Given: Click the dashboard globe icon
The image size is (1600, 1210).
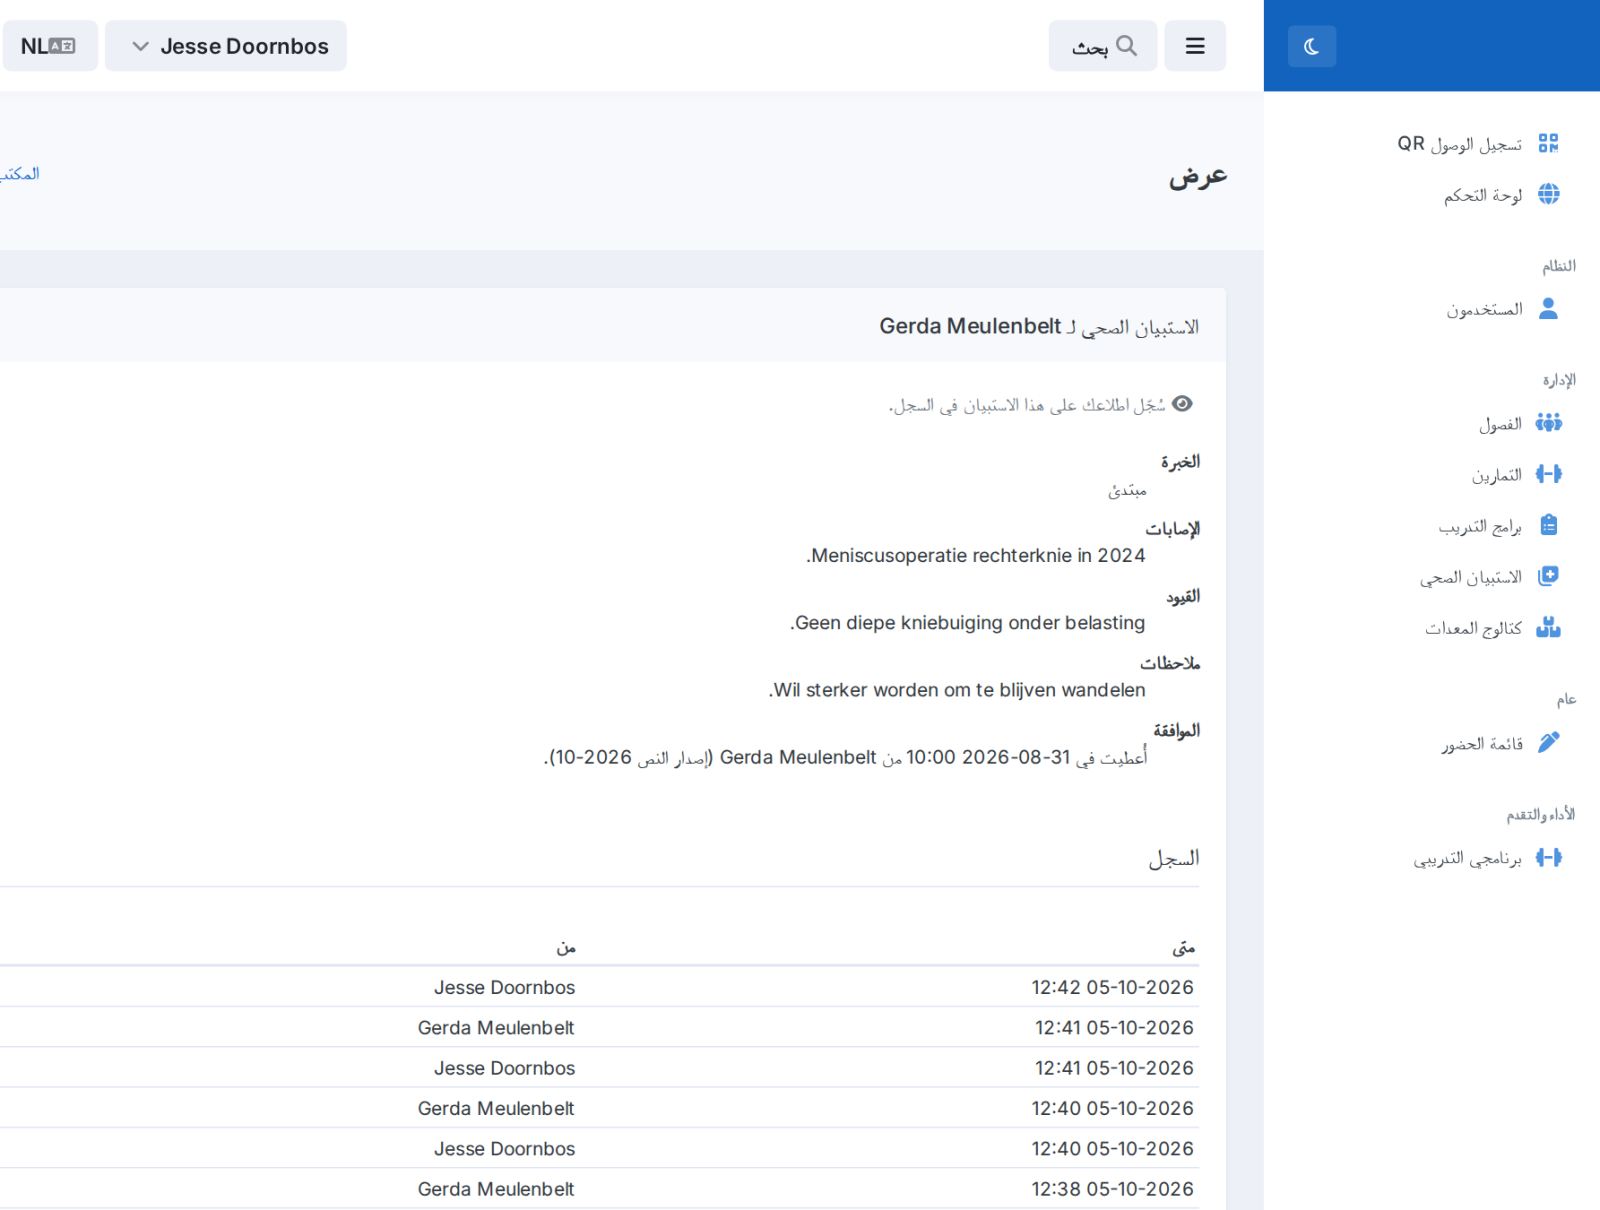Looking at the screenshot, I should point(1548,194).
